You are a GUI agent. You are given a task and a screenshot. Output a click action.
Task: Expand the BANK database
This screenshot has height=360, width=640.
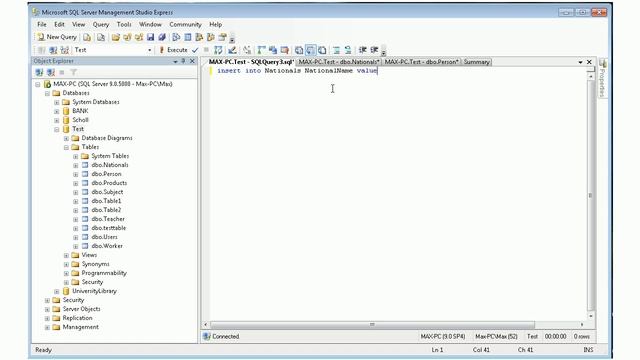click(x=57, y=111)
